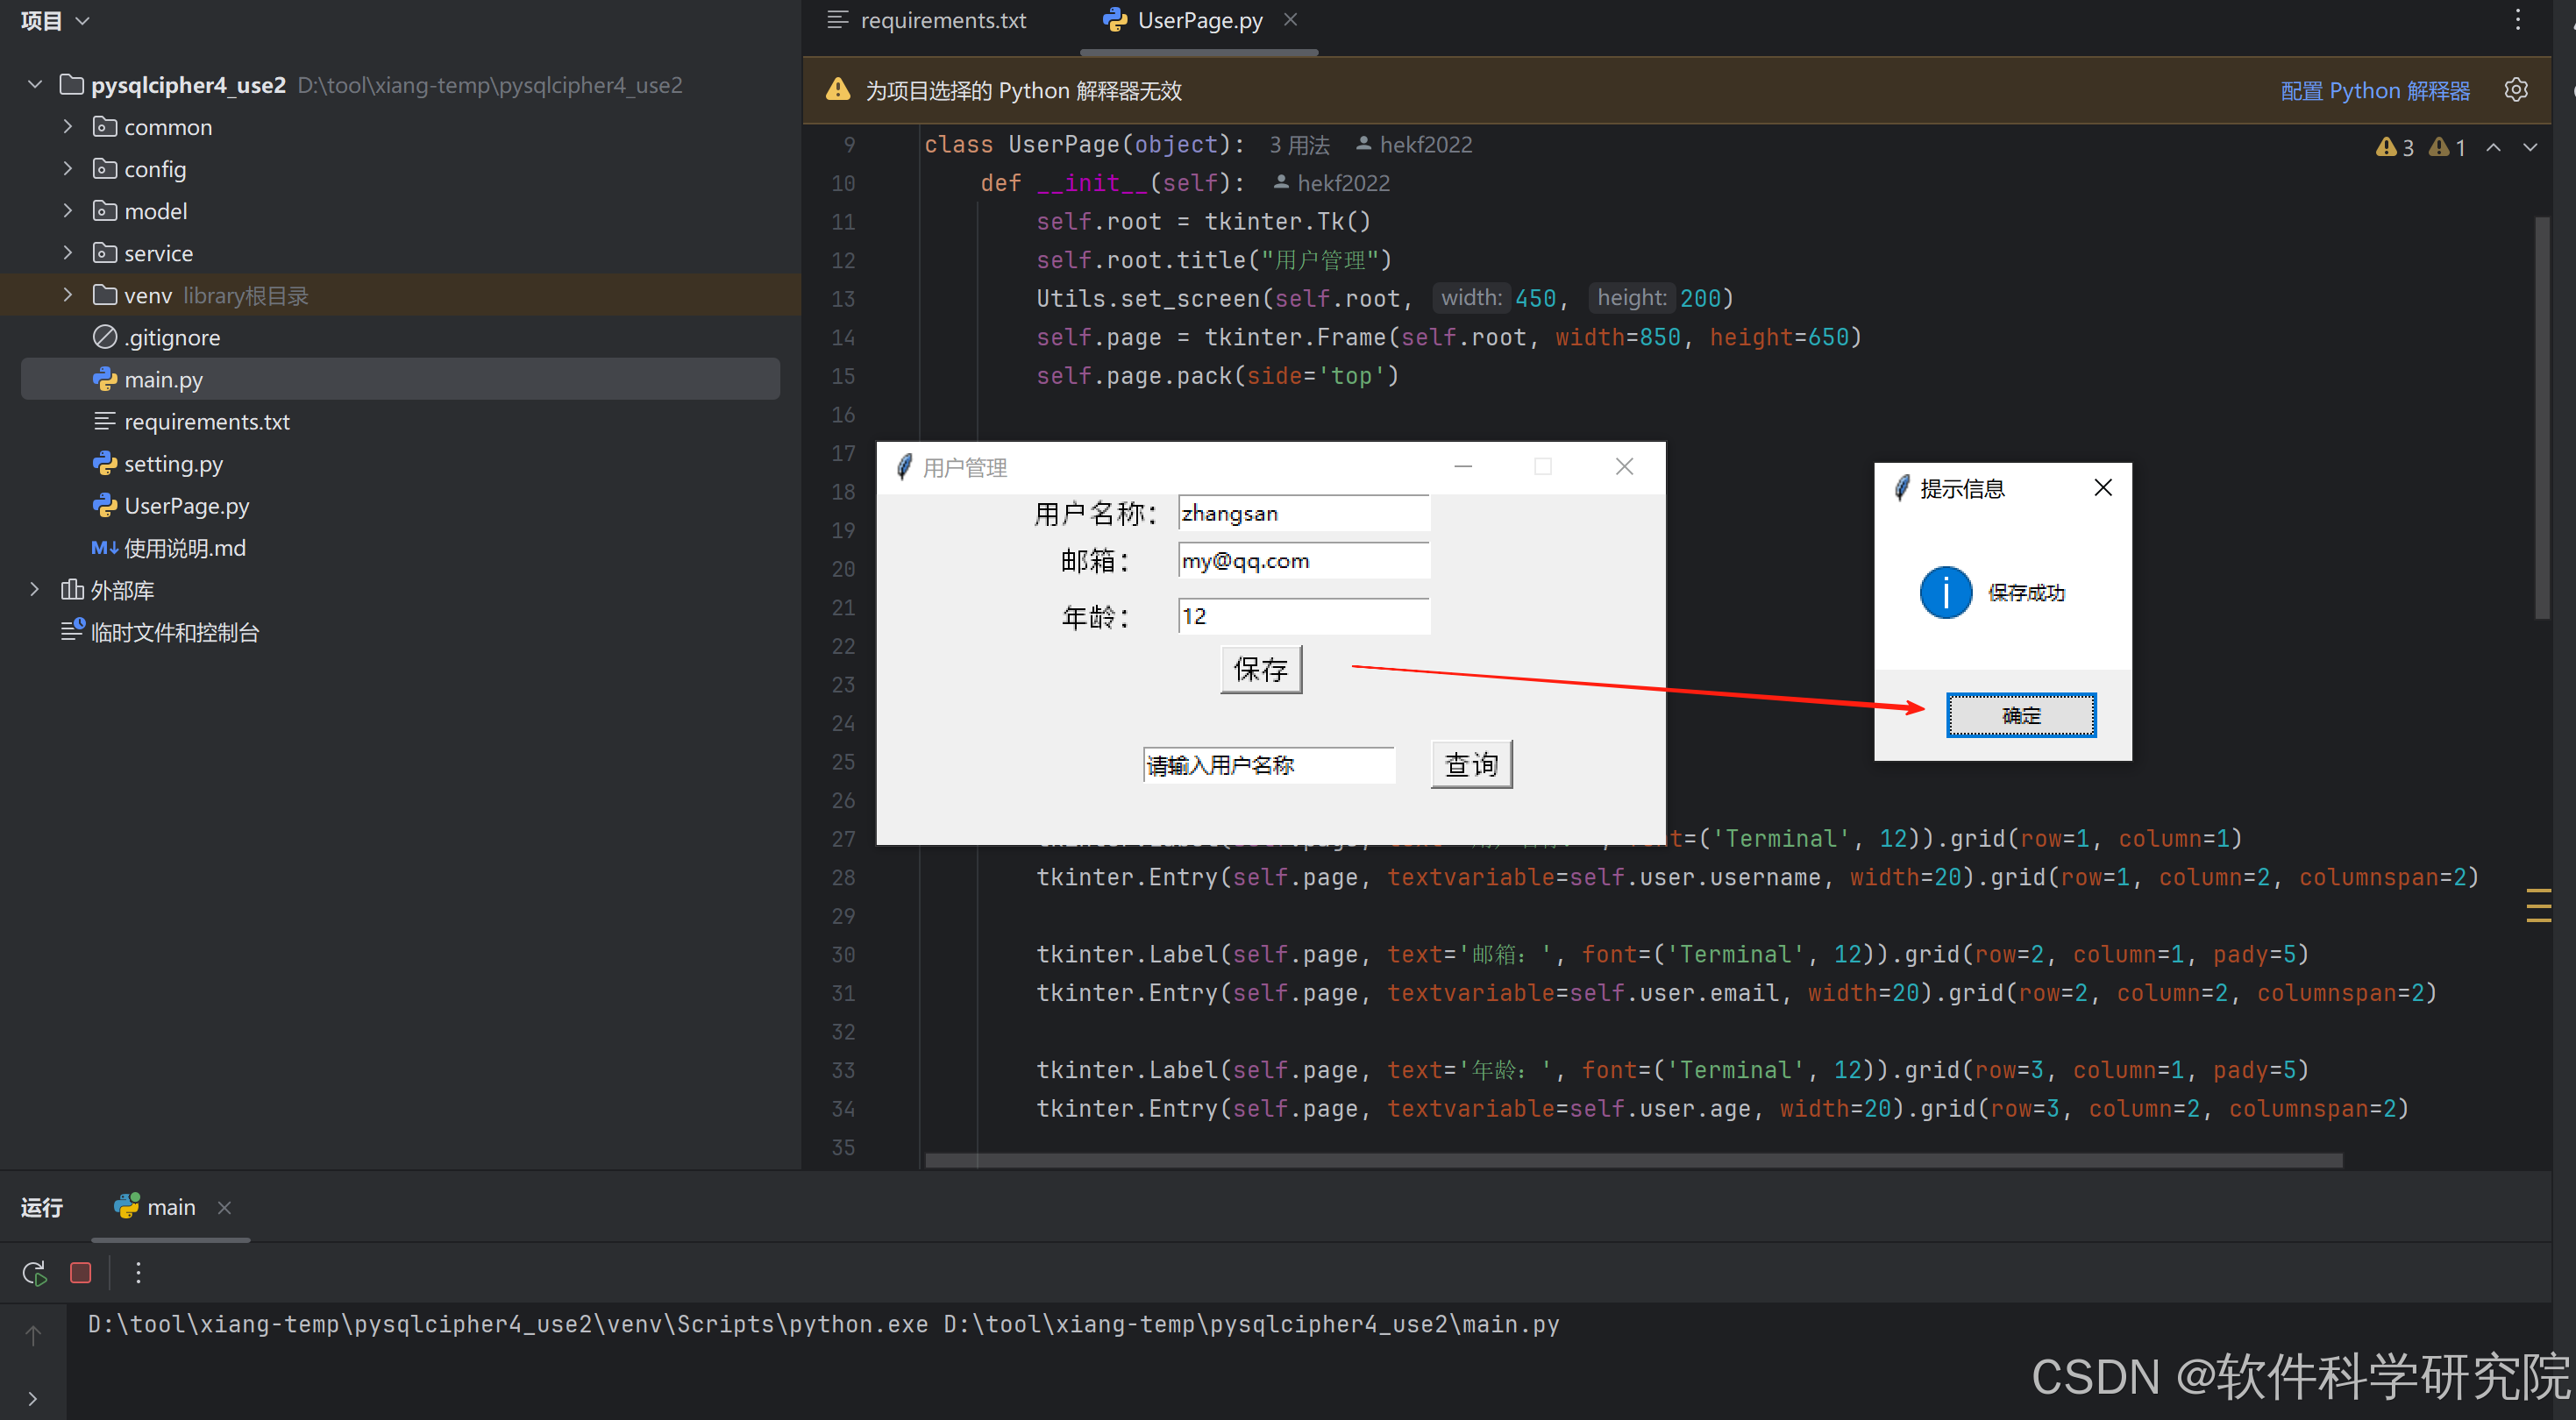Minimize the 用户管理 window
The height and width of the screenshot is (1420, 2576).
point(1463,466)
